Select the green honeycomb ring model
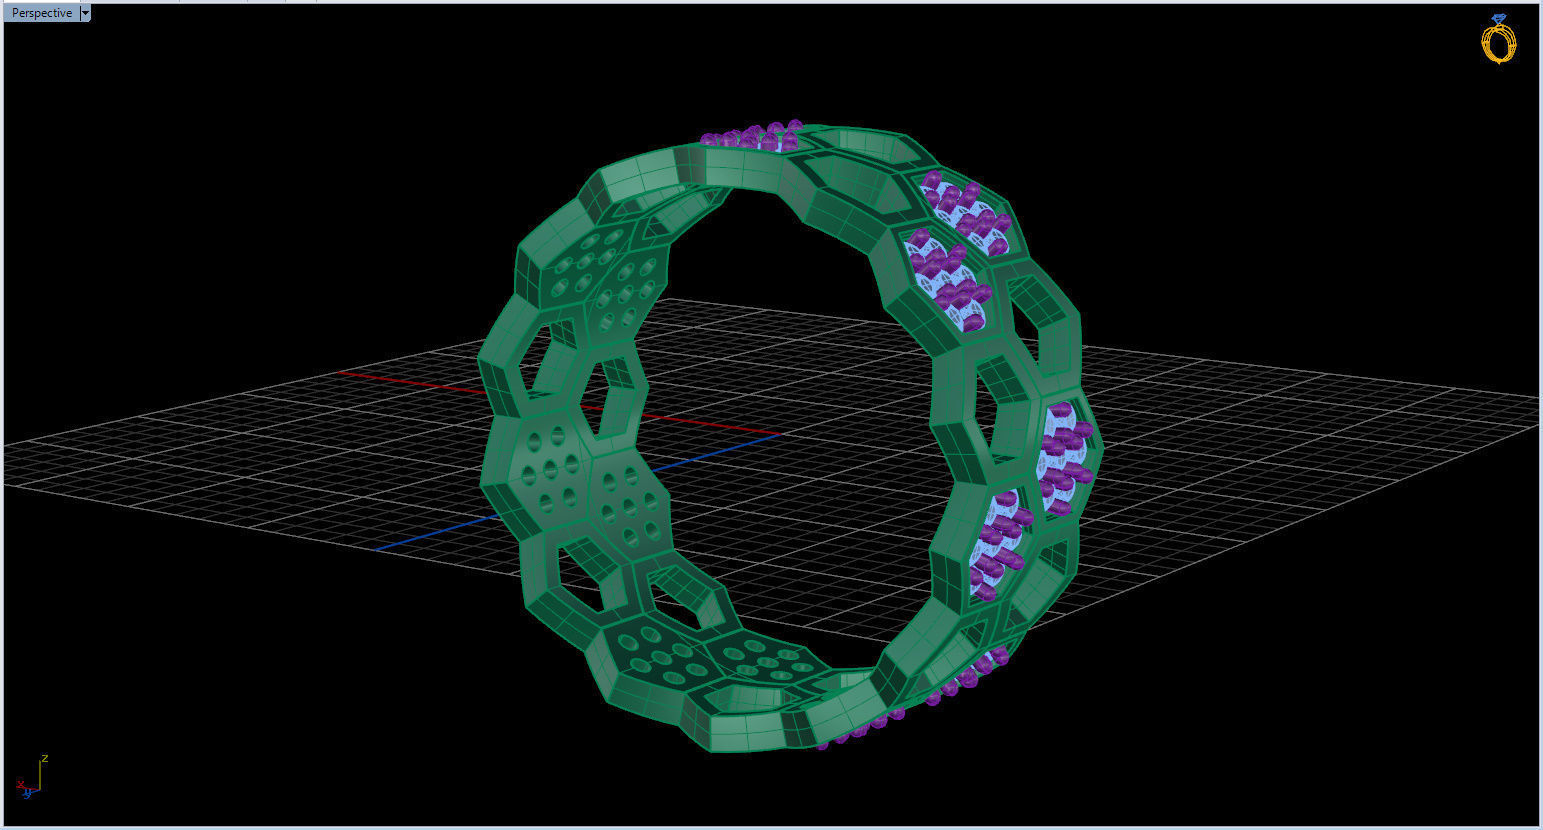 tap(790, 437)
